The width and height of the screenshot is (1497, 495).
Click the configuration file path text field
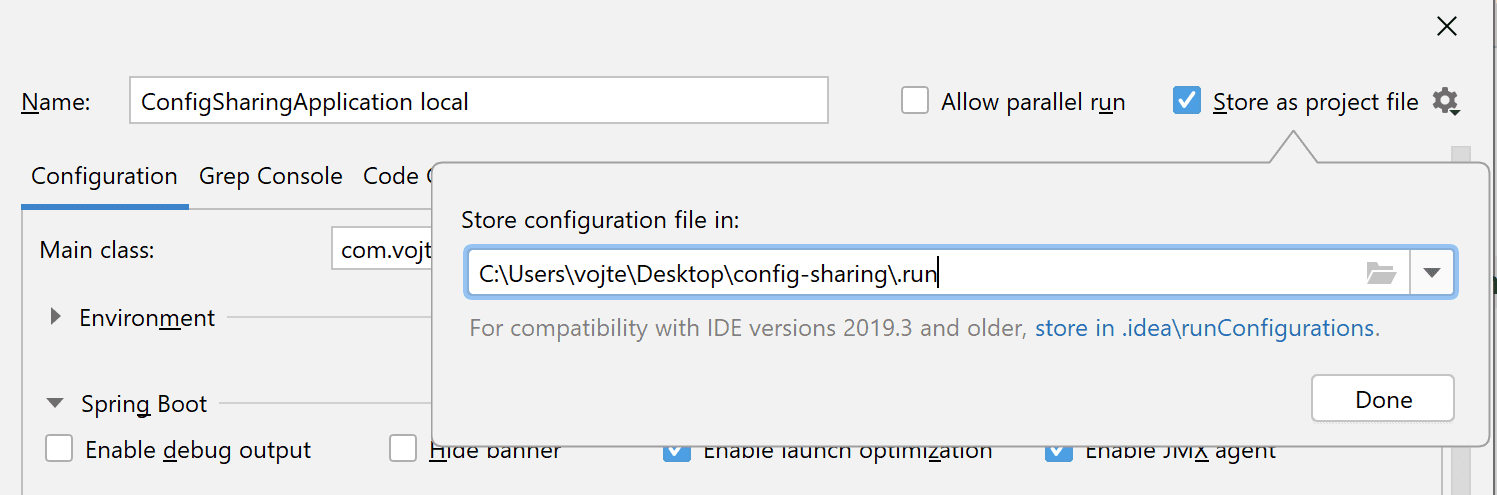coord(910,273)
